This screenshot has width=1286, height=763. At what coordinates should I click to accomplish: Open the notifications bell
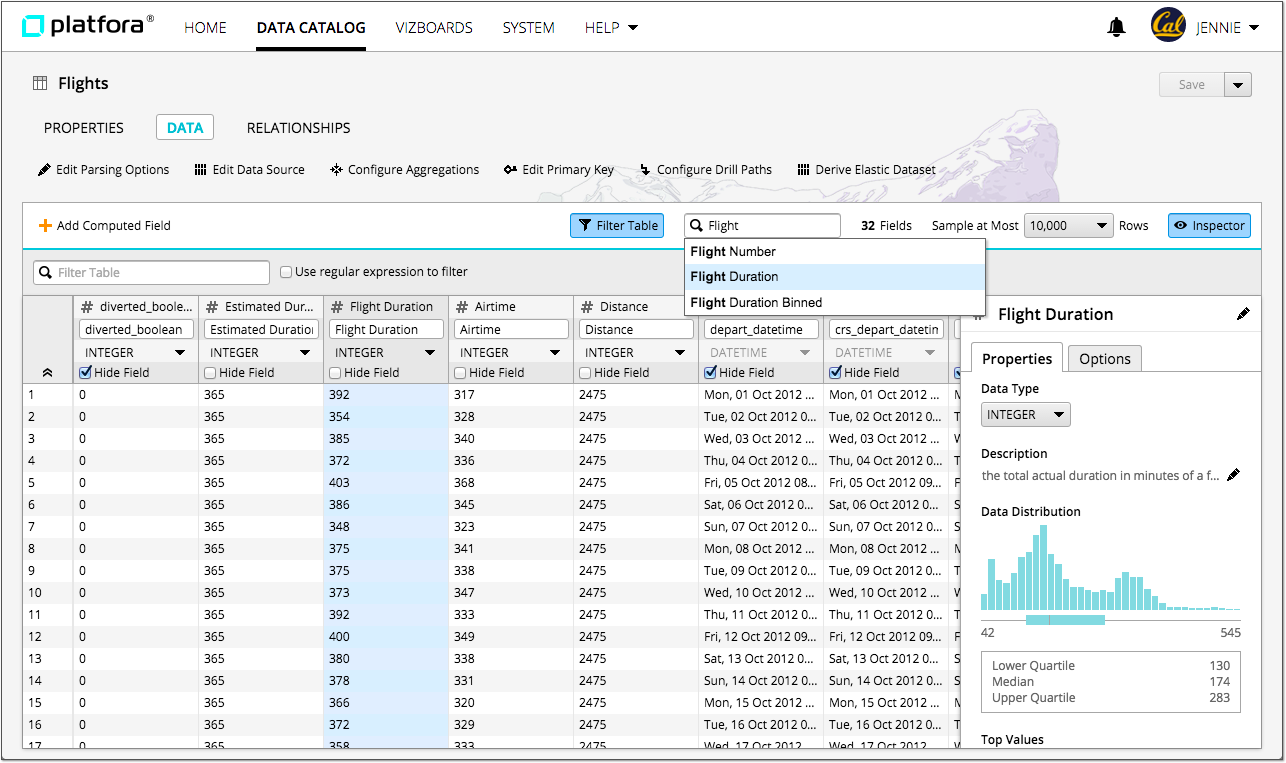point(1117,27)
